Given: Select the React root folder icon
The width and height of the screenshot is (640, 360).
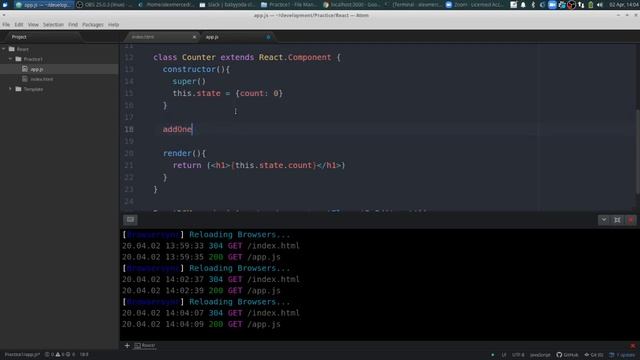Looking at the screenshot, I should coord(12,49).
